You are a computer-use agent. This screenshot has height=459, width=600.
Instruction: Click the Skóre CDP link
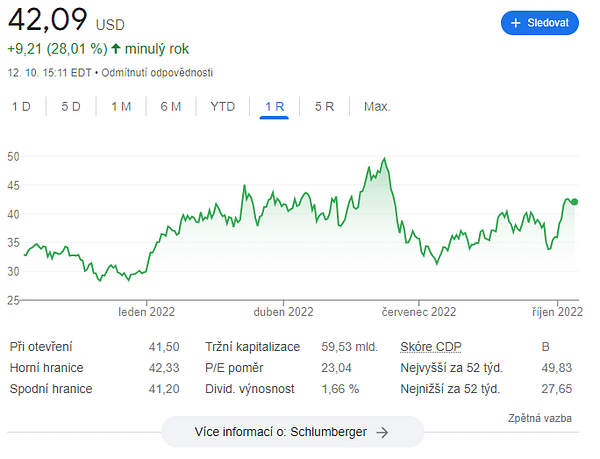coord(430,347)
